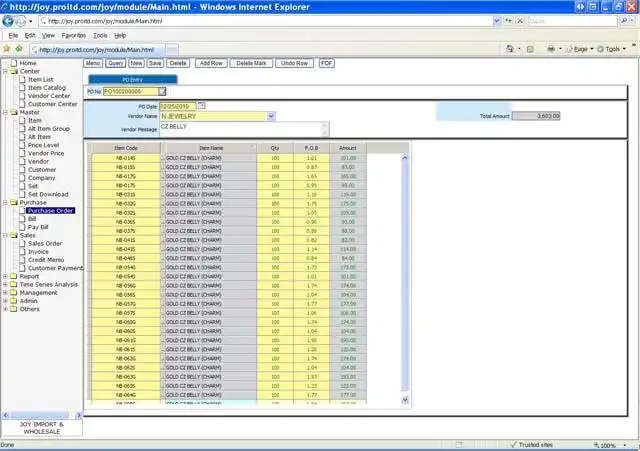This screenshot has width=640, height=451.
Task: Click the Add to Favorites icon
Action: 19,49
